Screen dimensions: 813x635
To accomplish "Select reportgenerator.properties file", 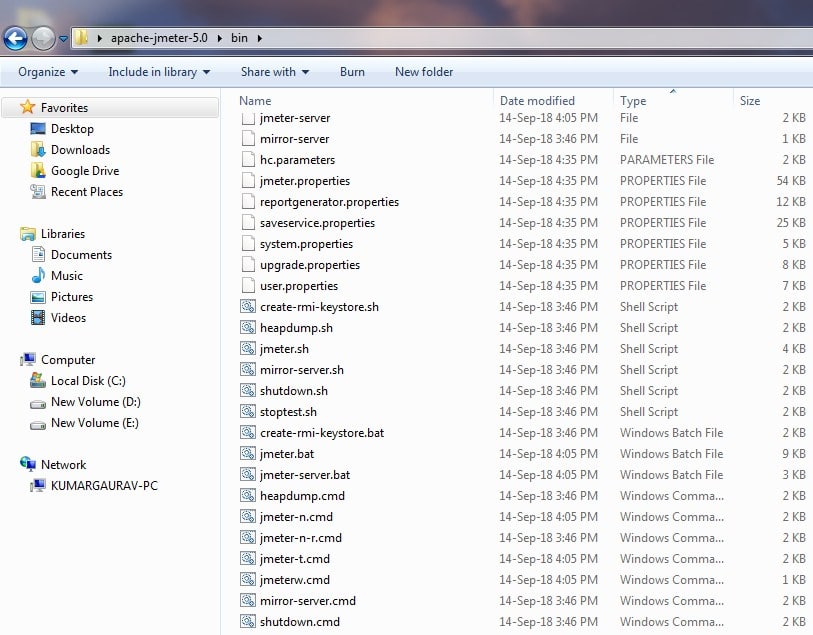I will [329, 202].
